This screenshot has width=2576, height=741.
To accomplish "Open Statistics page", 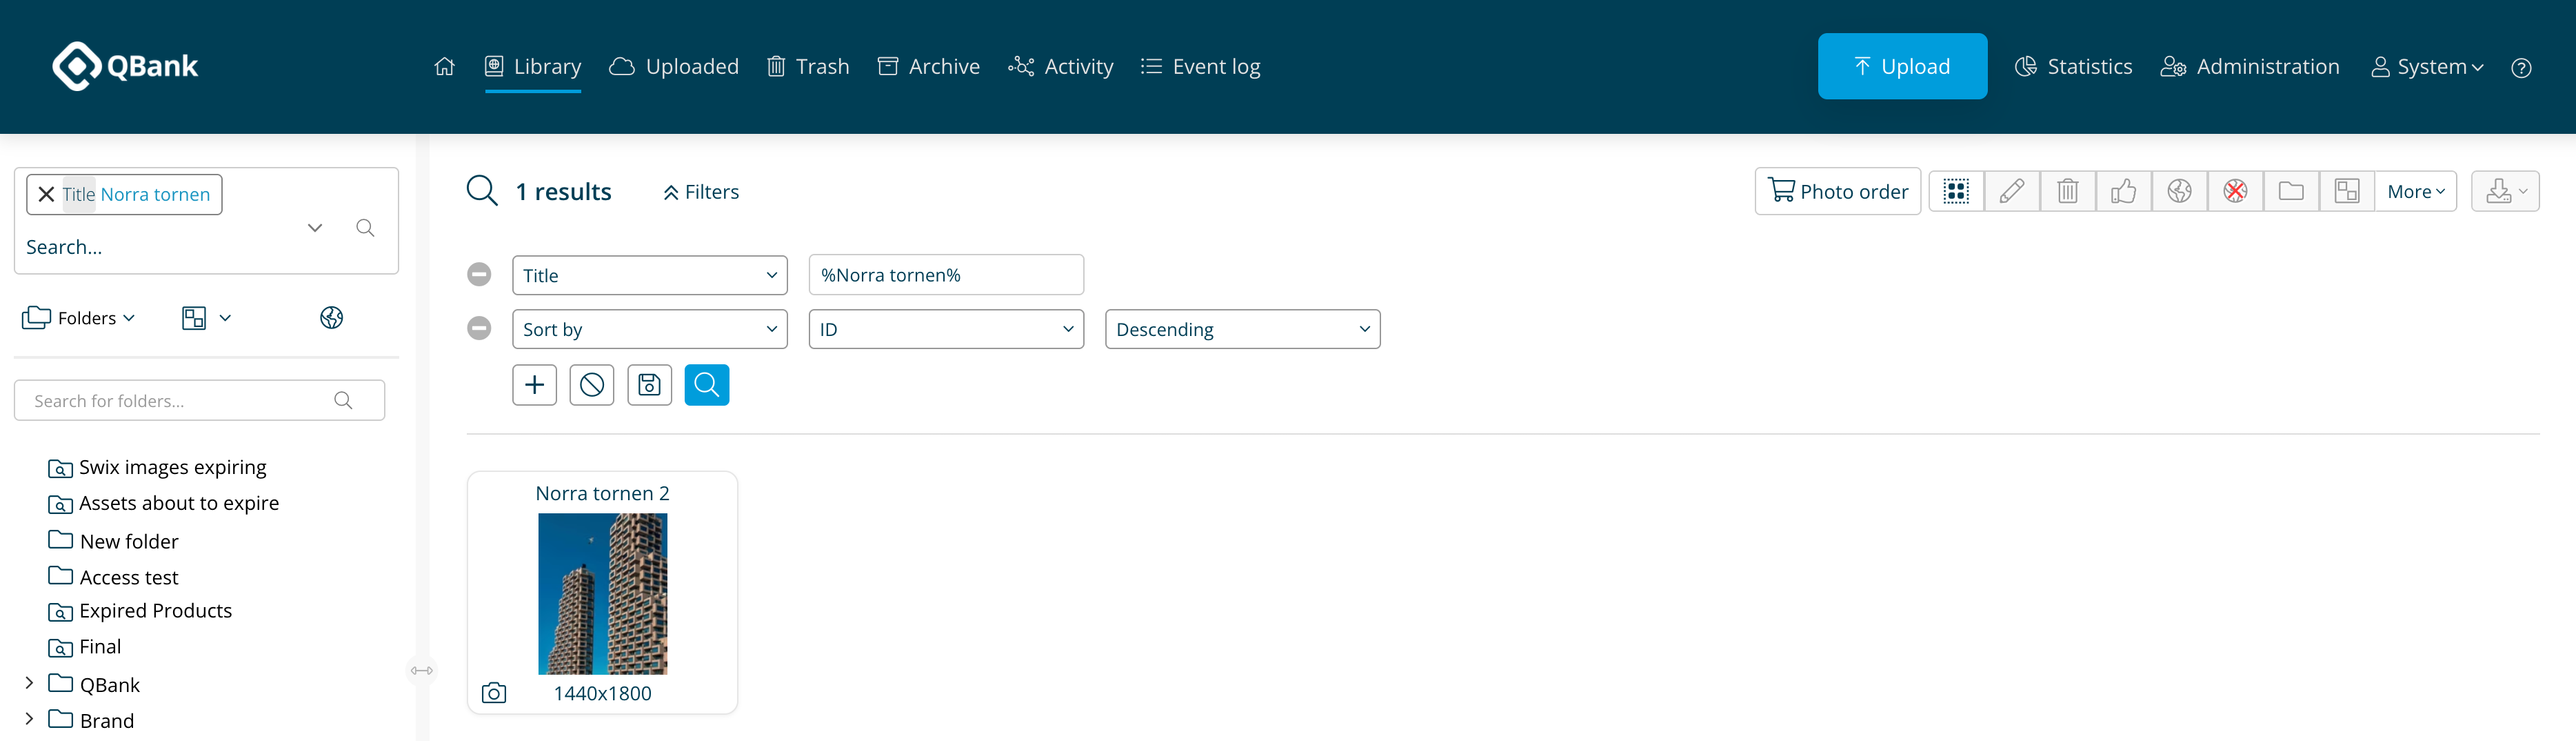I will [2074, 66].
